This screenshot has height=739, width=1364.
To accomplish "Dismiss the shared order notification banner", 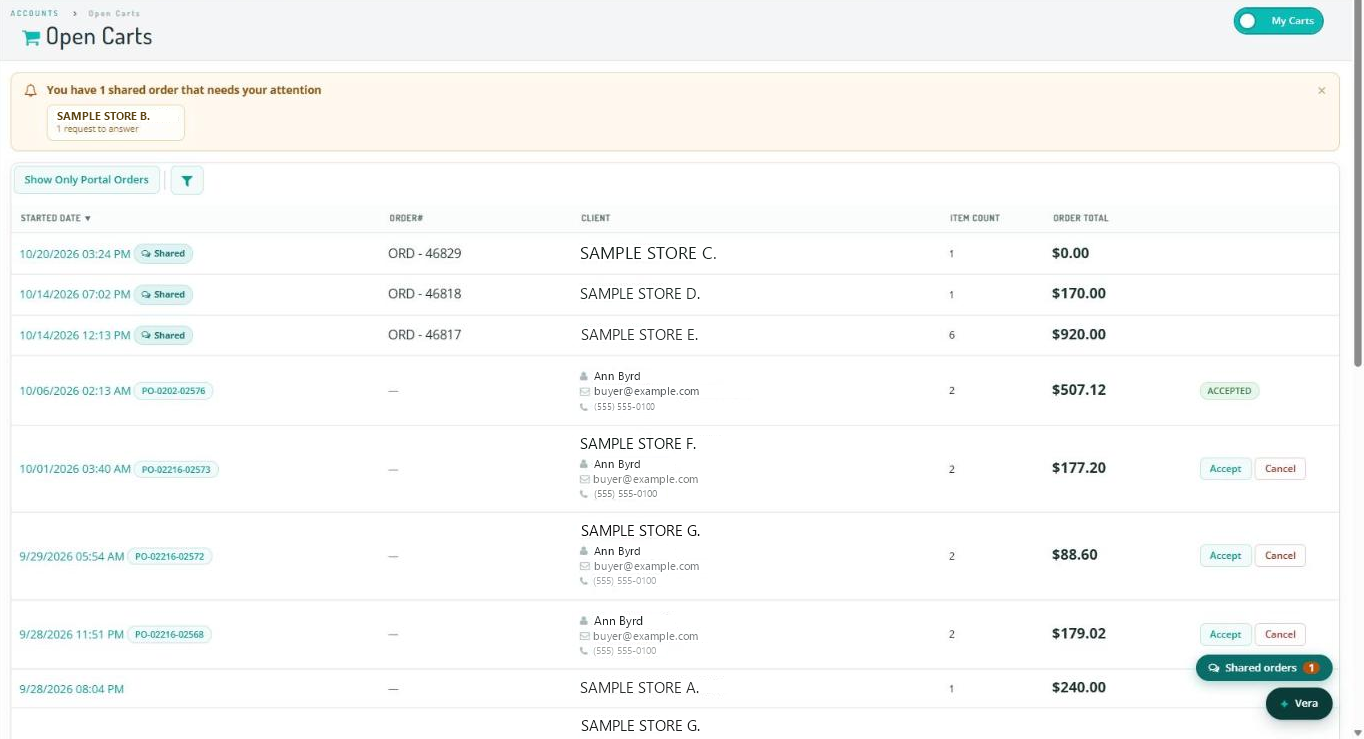I will pos(1321,91).
